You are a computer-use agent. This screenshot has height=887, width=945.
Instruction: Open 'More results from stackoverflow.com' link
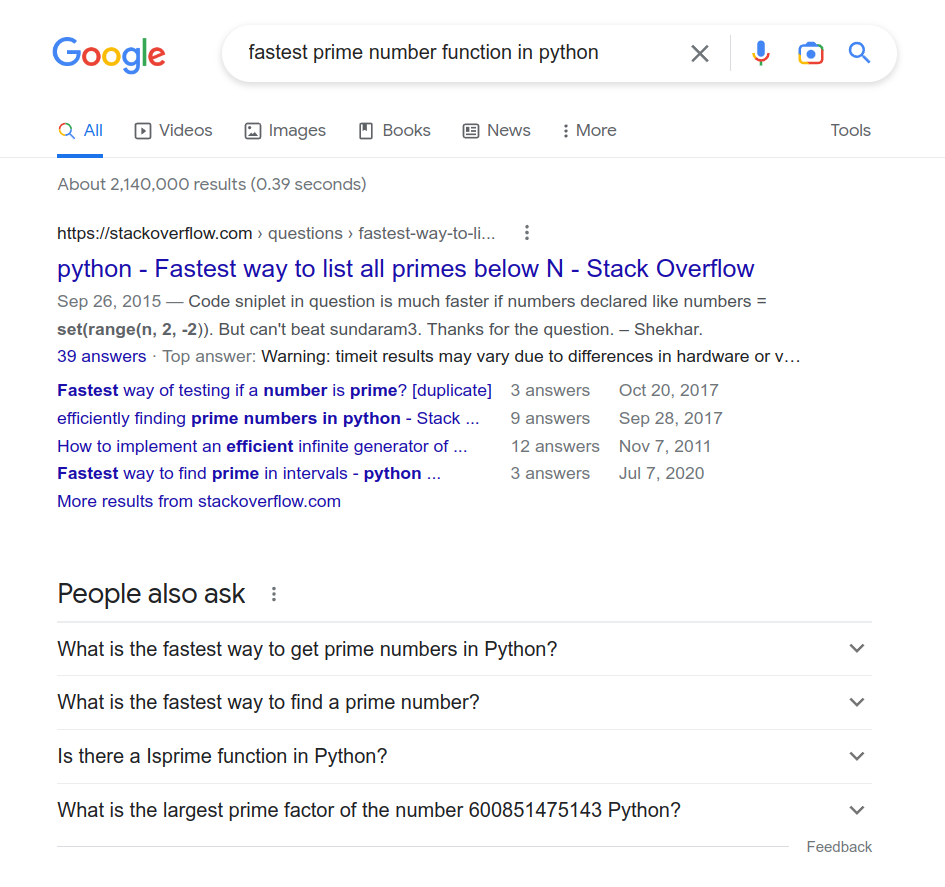pyautogui.click(x=199, y=501)
